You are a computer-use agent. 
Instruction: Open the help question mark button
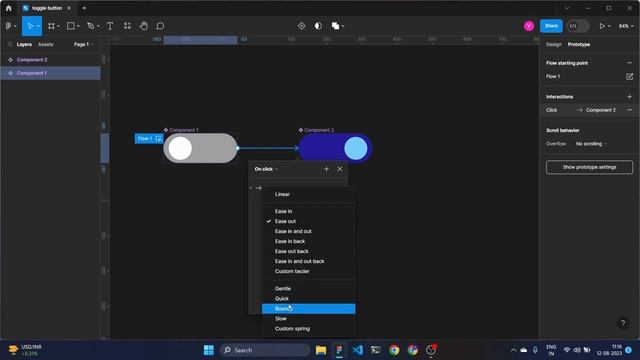click(623, 323)
